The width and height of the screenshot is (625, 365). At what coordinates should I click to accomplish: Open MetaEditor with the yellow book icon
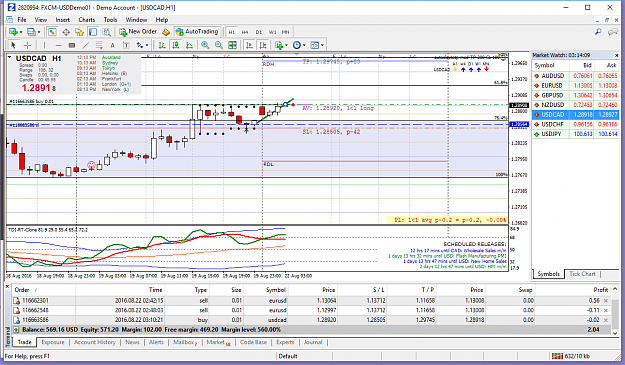click(166, 32)
